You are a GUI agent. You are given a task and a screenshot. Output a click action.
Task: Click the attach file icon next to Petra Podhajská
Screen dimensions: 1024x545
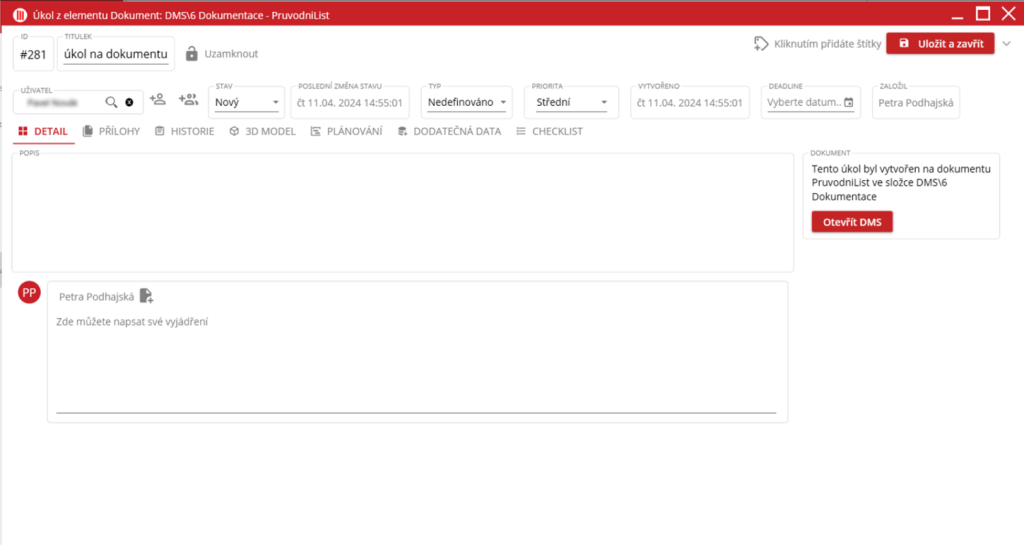click(x=146, y=296)
